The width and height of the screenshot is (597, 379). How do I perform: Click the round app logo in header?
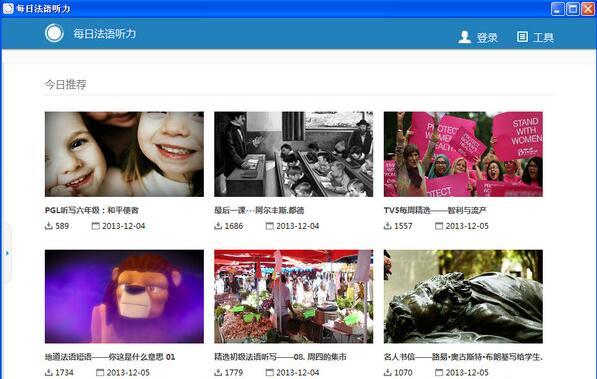tap(54, 33)
